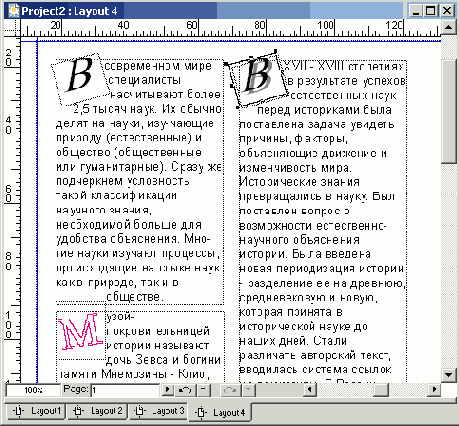459x426 pixels.
Task: Select the pink M drop cap
Action: coord(80,332)
